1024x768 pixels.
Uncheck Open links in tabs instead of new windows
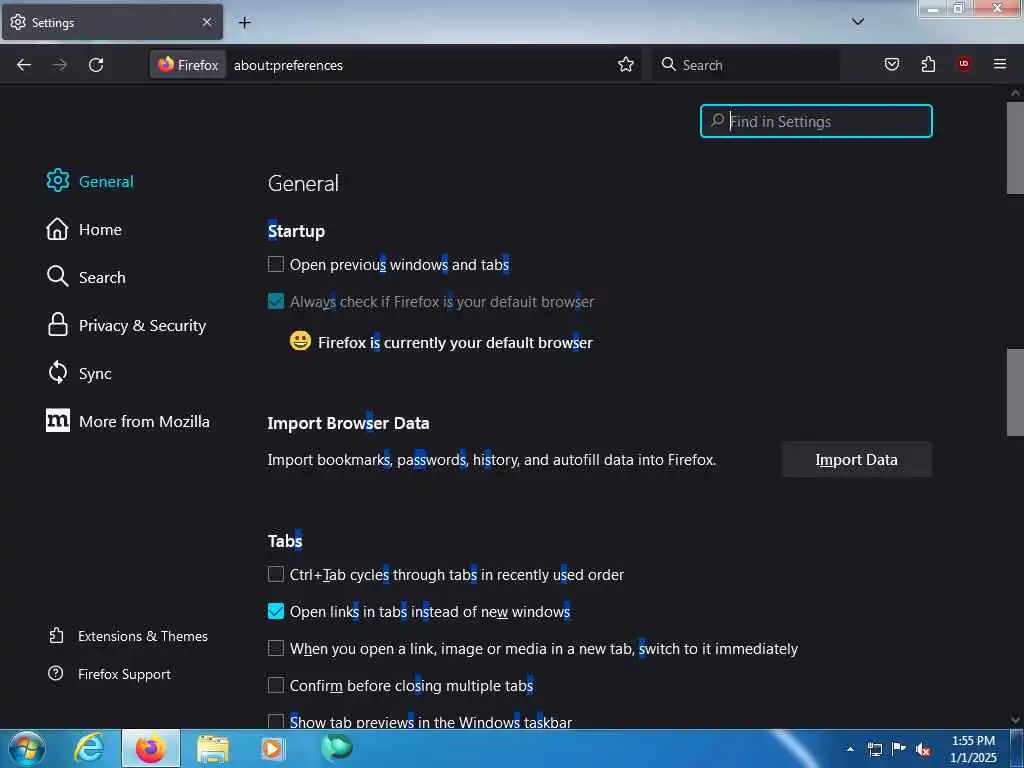(x=276, y=611)
